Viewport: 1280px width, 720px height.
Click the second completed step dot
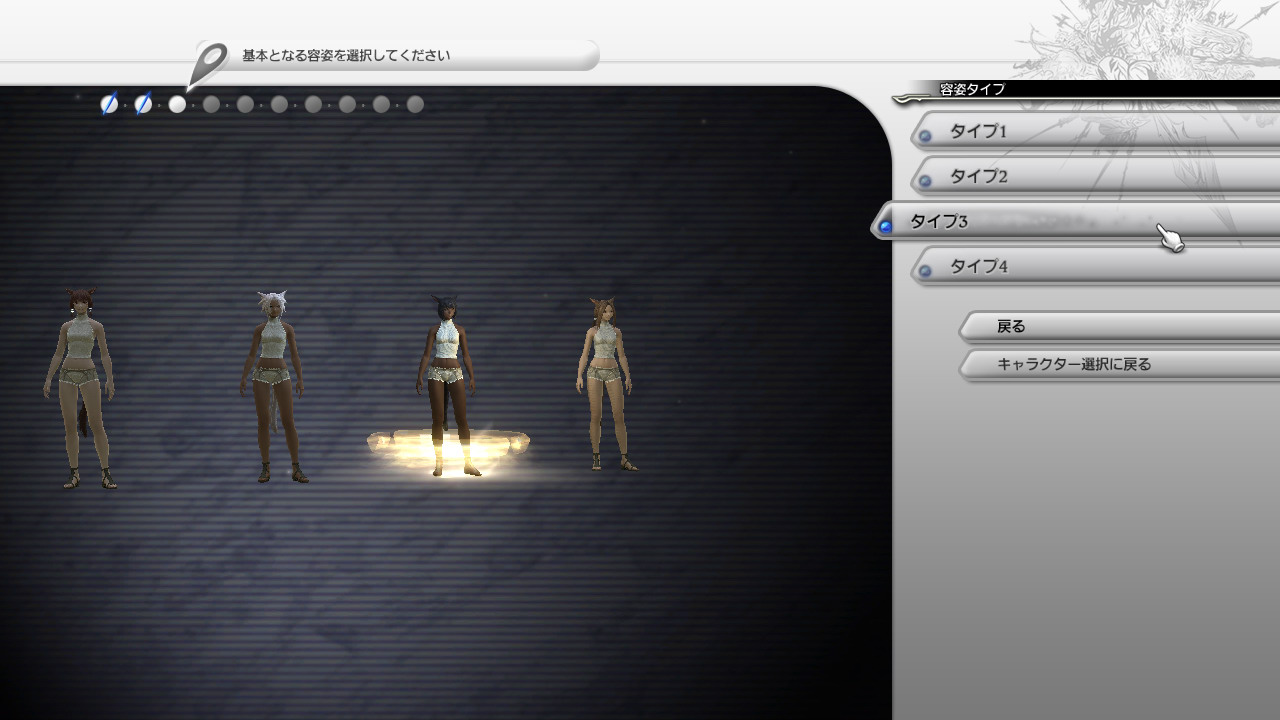pyautogui.click(x=143, y=104)
